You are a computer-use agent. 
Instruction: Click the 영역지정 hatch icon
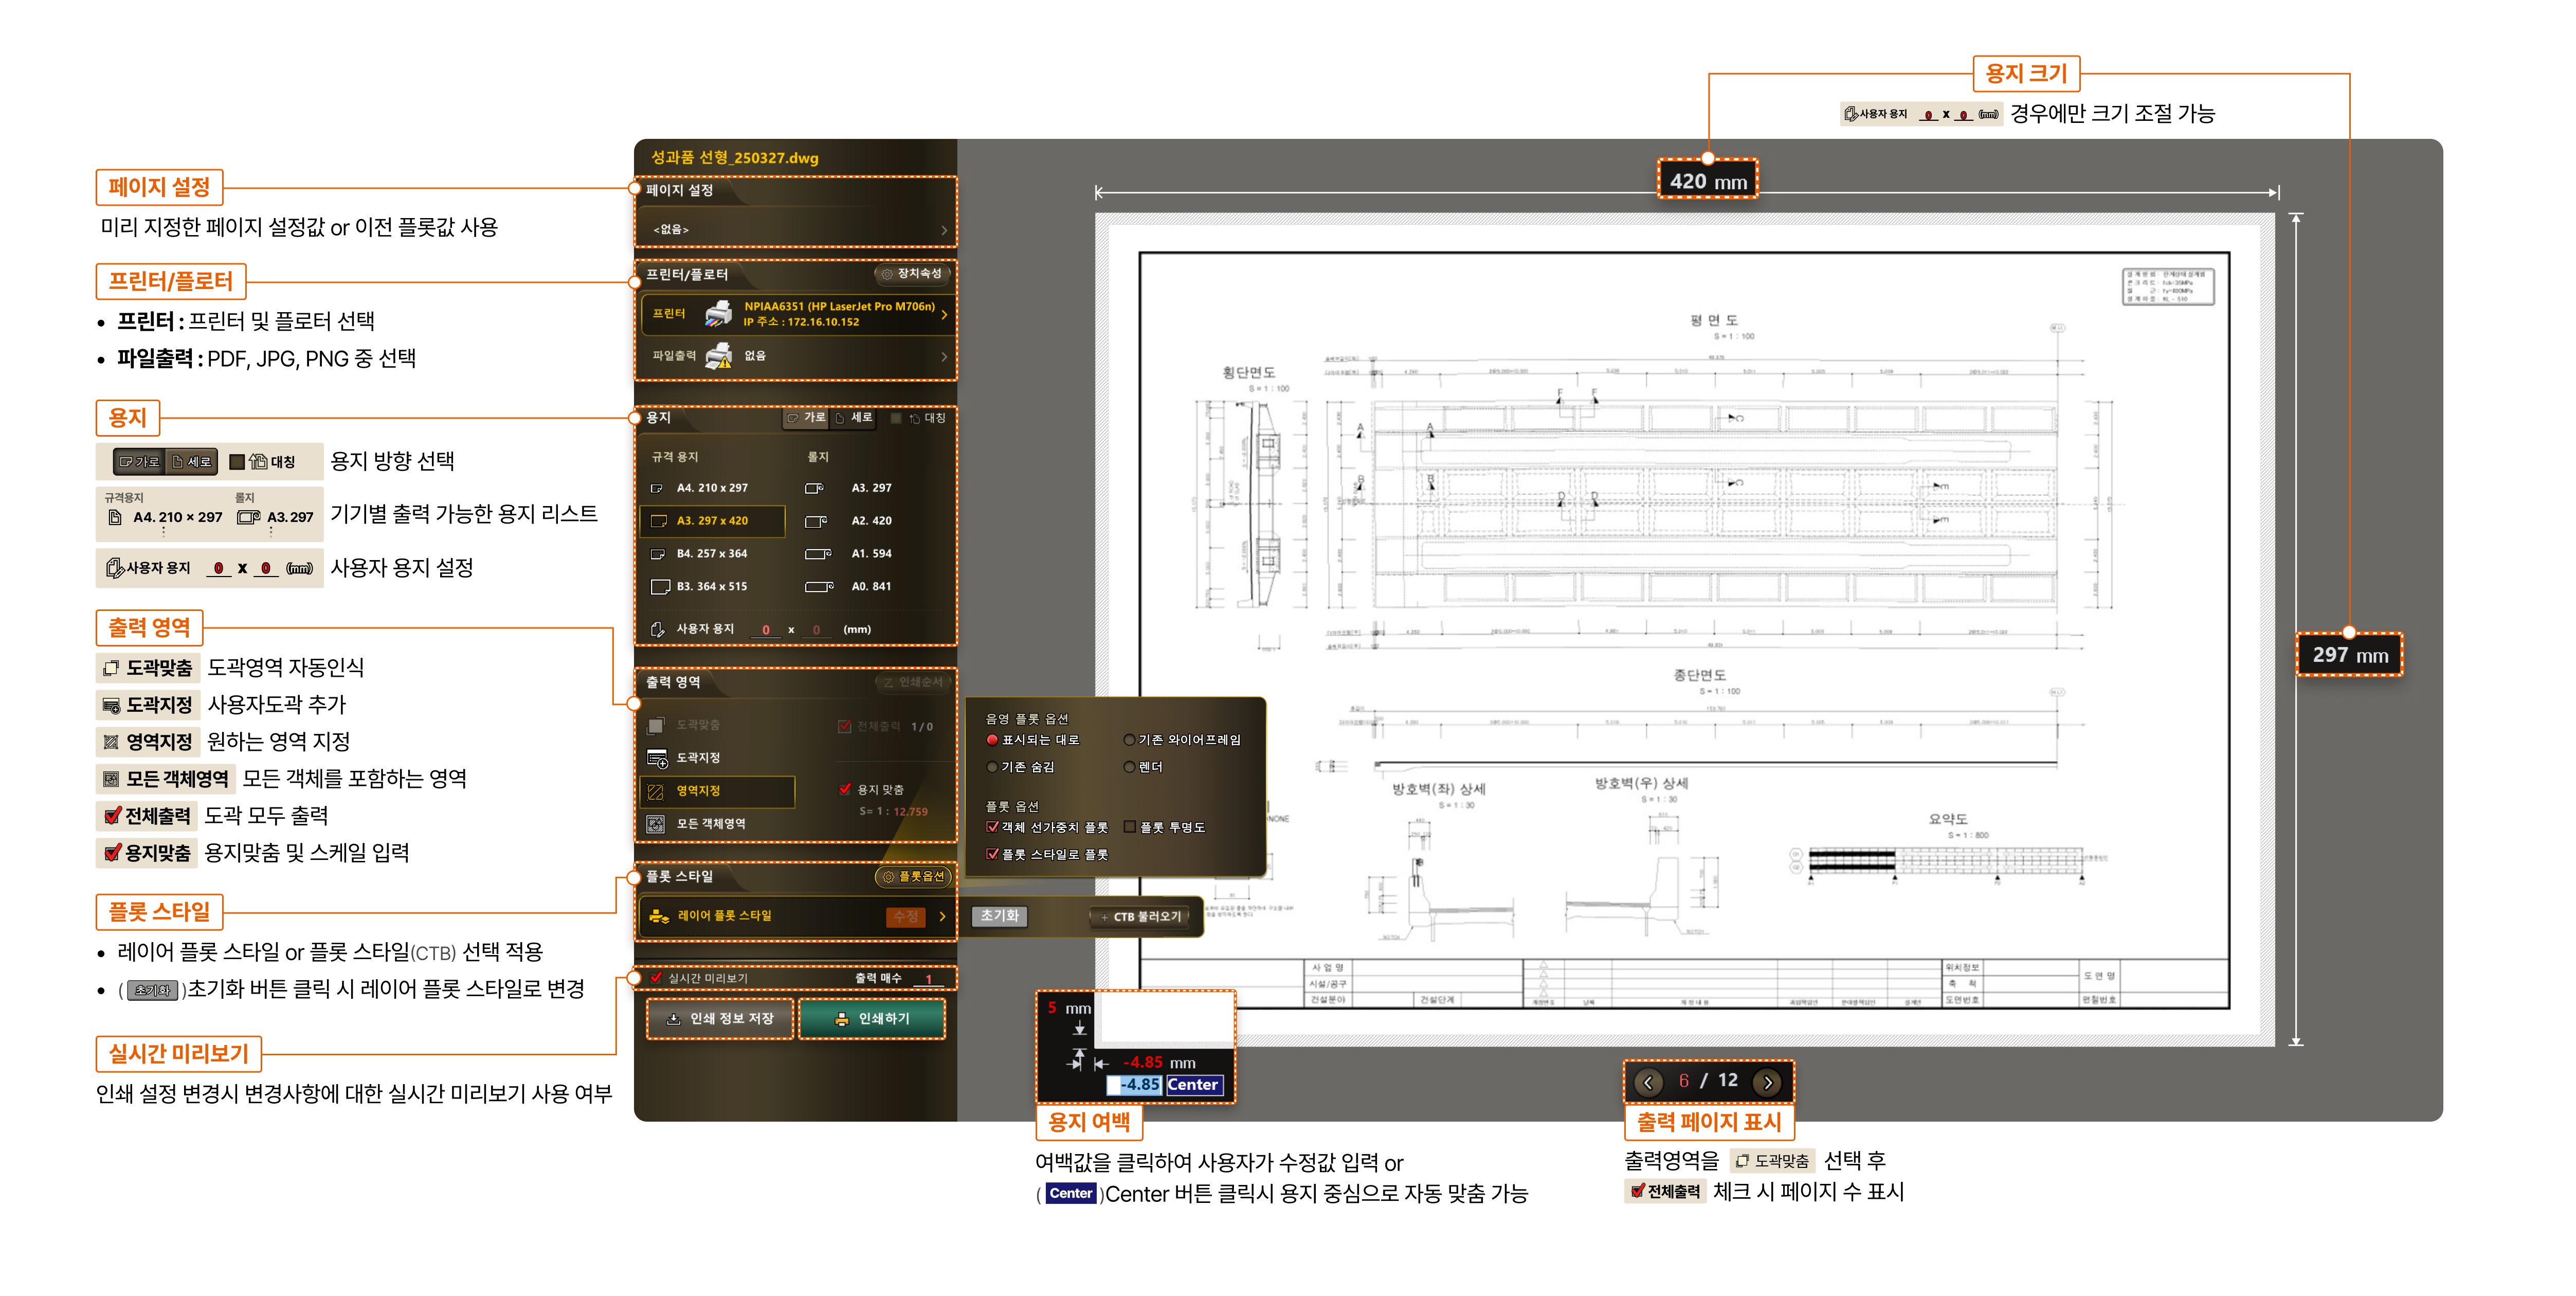coord(656,791)
